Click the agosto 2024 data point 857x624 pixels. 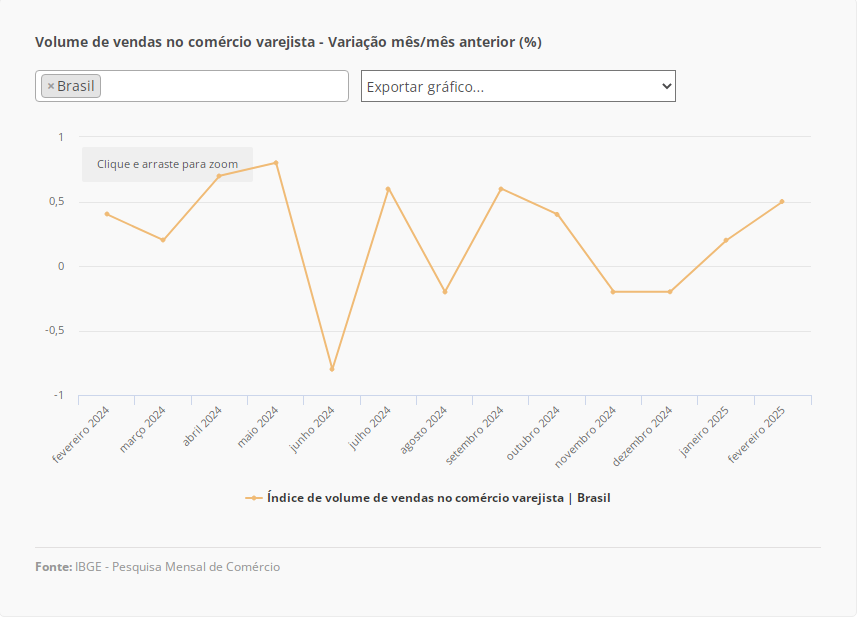coord(445,292)
